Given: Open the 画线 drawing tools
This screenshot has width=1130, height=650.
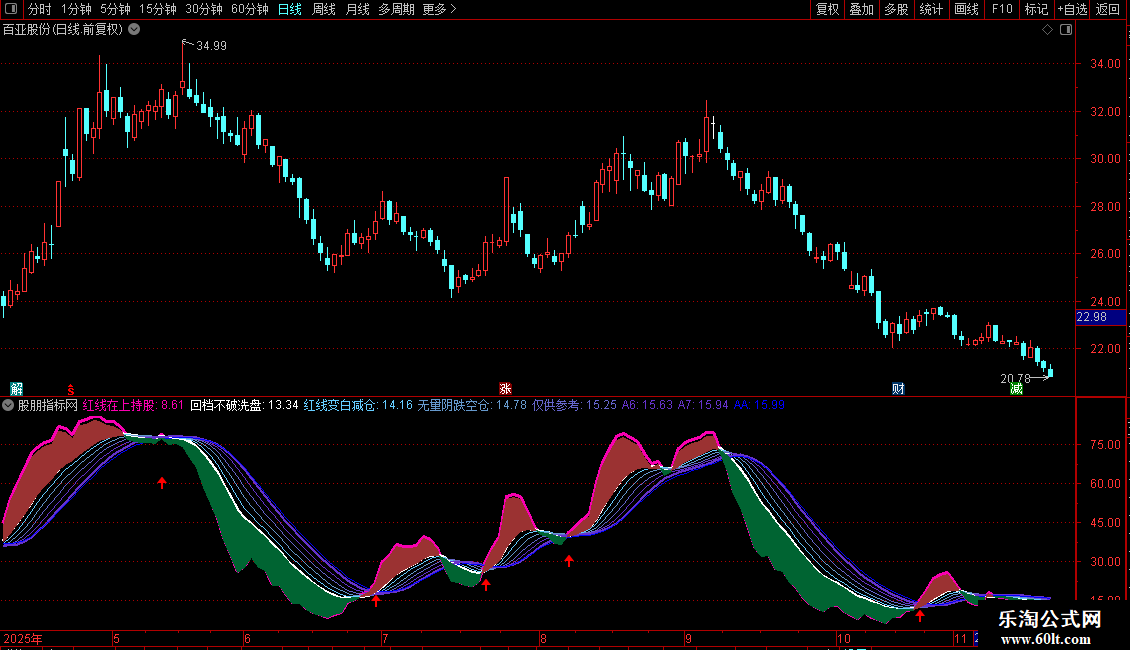Looking at the screenshot, I should point(966,10).
